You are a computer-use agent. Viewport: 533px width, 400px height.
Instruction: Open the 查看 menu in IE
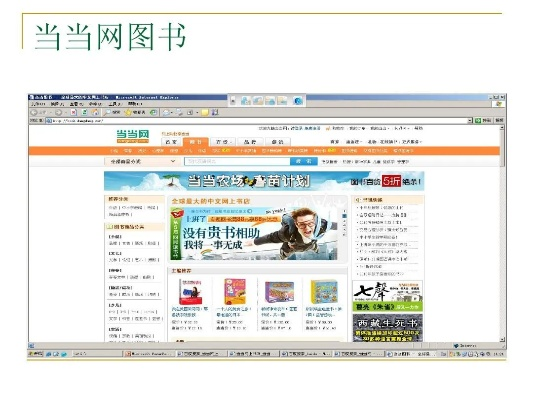(x=76, y=104)
